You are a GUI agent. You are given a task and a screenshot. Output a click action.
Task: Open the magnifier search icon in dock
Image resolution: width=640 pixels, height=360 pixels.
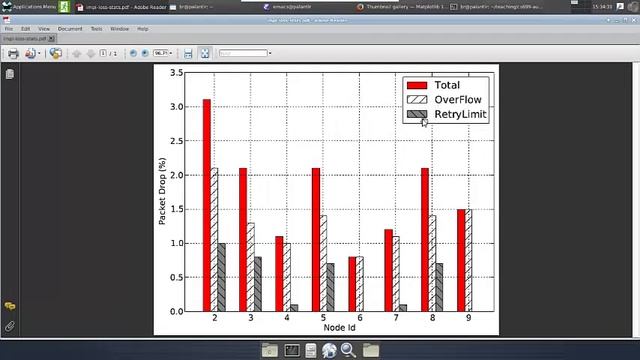click(348, 350)
